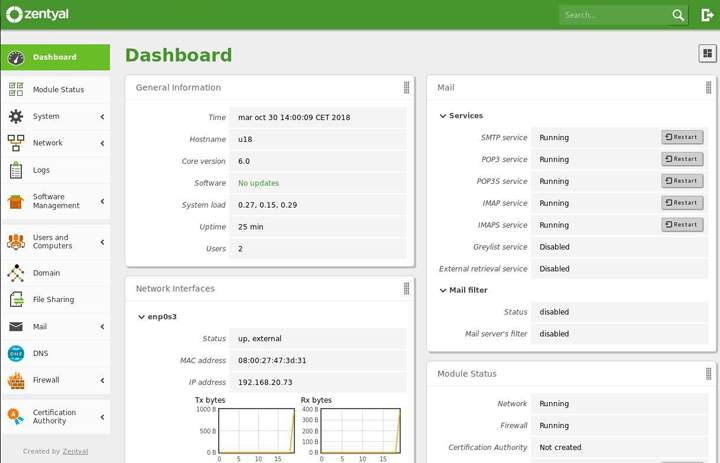The width and height of the screenshot is (720, 463).
Task: Open the dashboard widget configuration icon
Action: tap(708, 53)
